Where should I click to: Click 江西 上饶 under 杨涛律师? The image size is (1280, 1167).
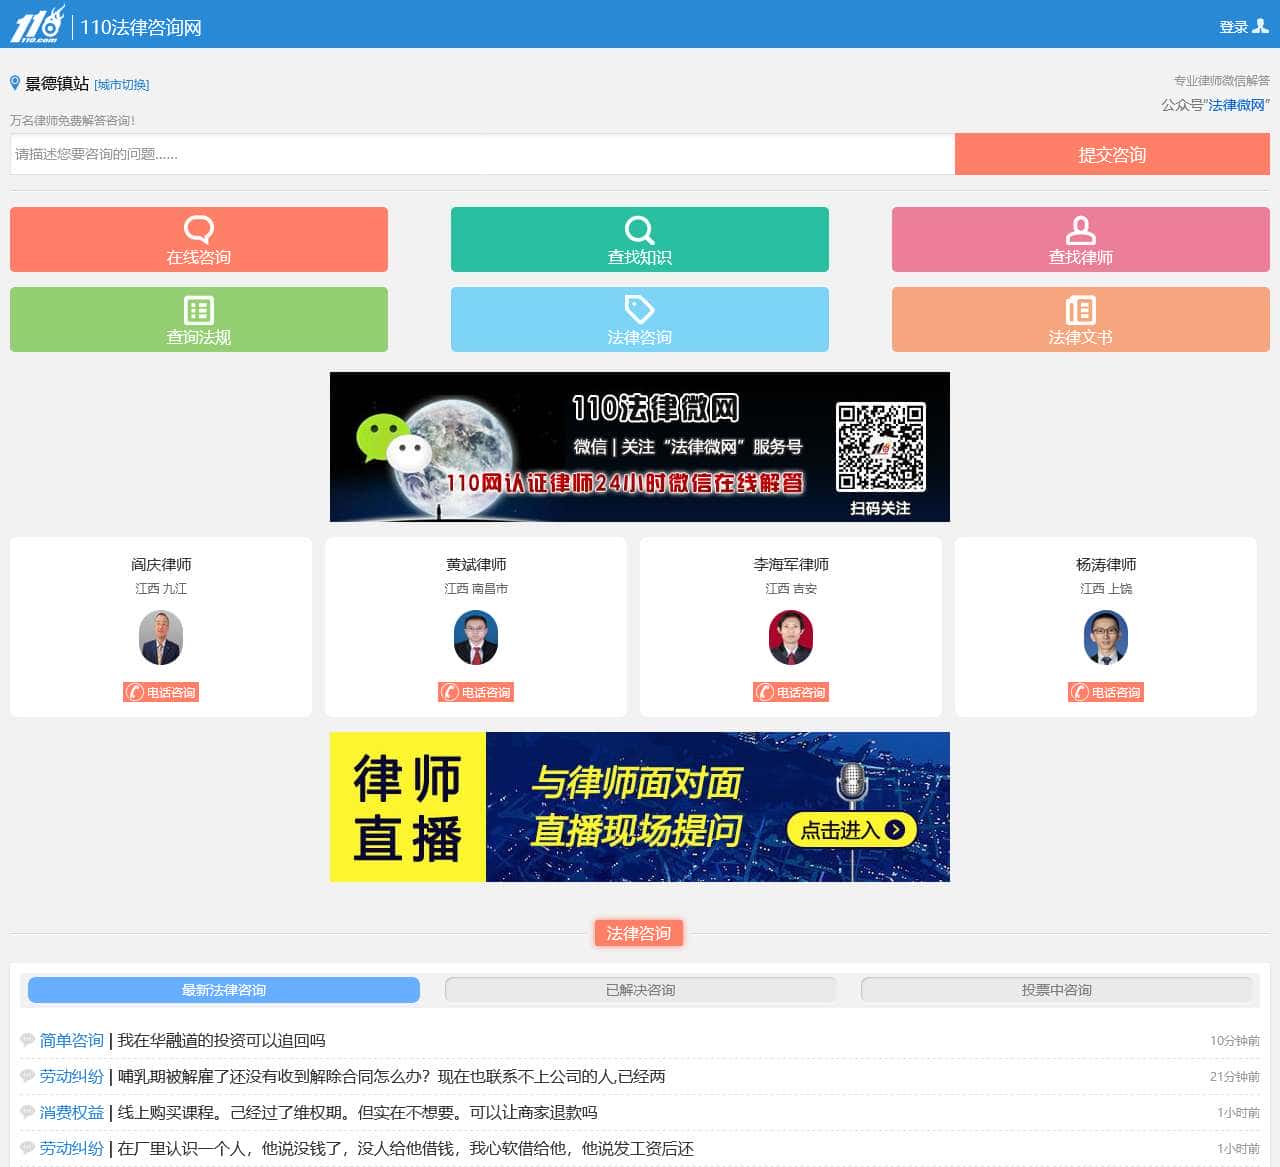pos(1106,588)
